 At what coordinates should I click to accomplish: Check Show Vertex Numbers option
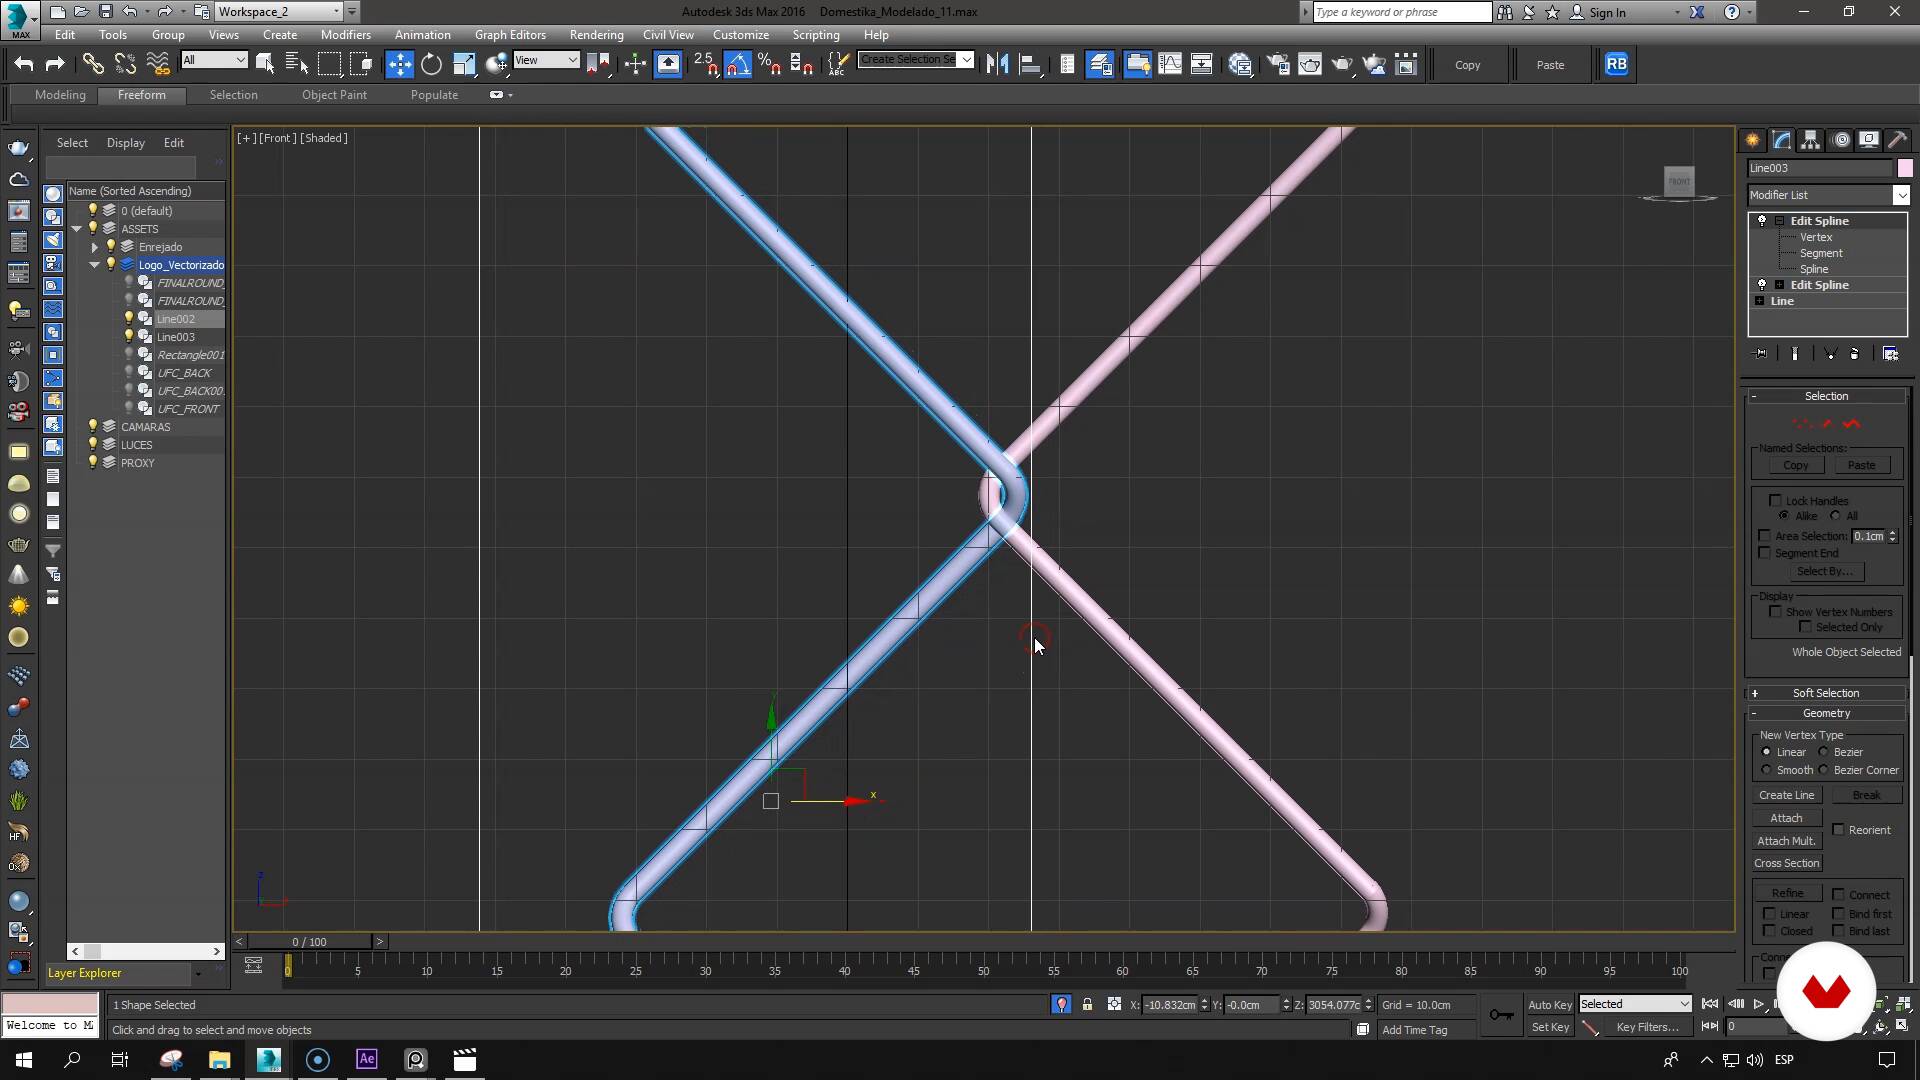click(1775, 612)
